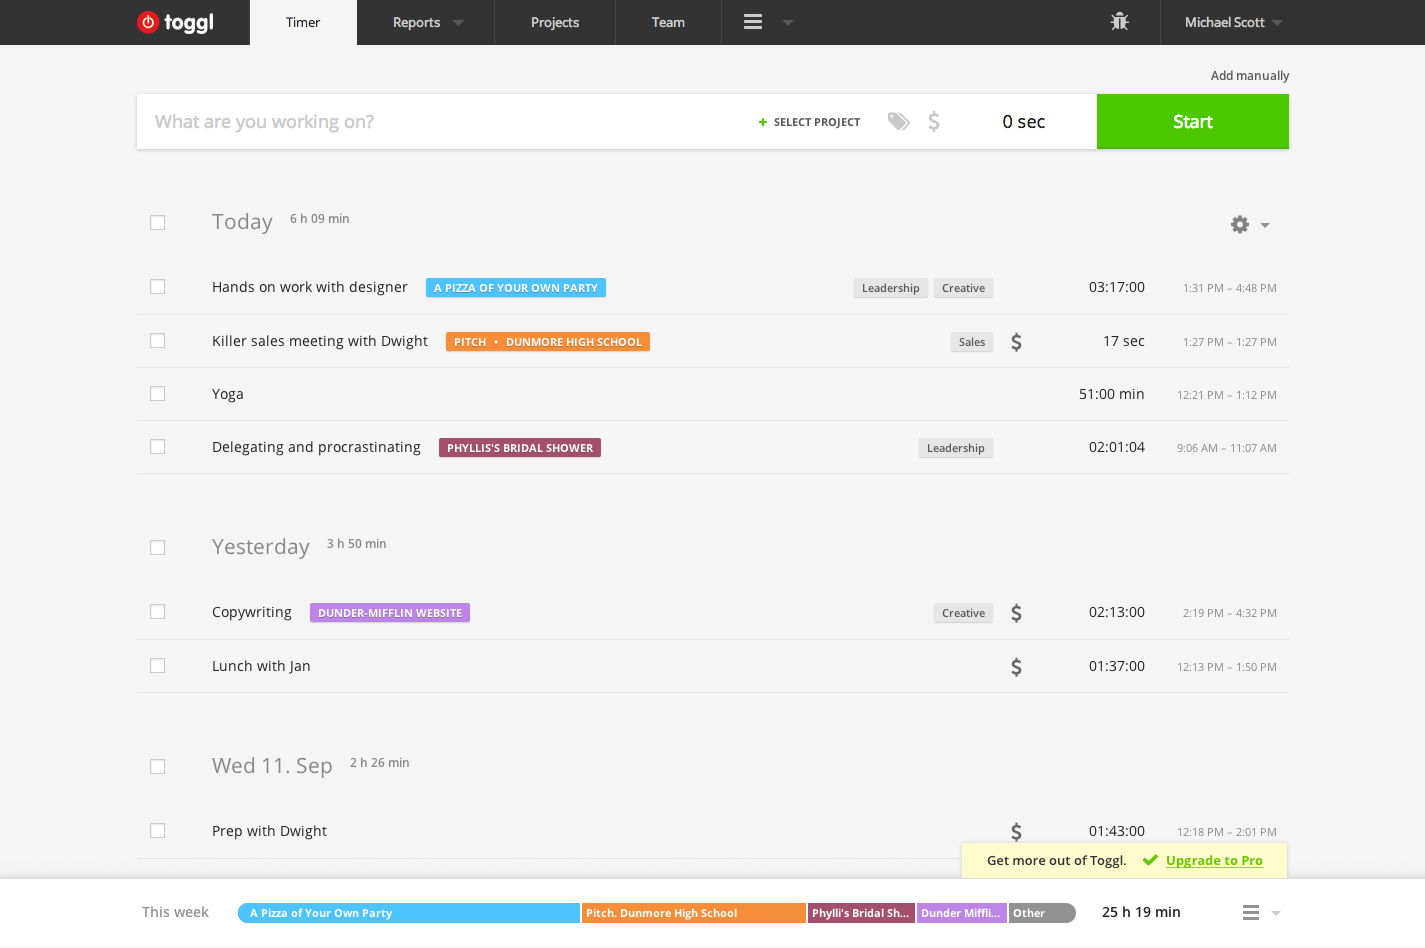Follow the Upgrade to Pro link
The image size is (1425, 948).
pyautogui.click(x=1213, y=860)
